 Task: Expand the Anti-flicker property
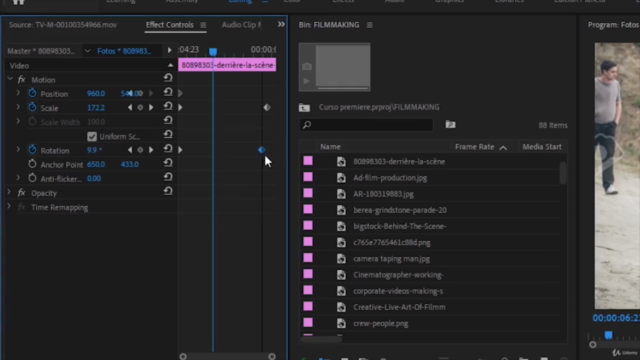(x=18, y=178)
